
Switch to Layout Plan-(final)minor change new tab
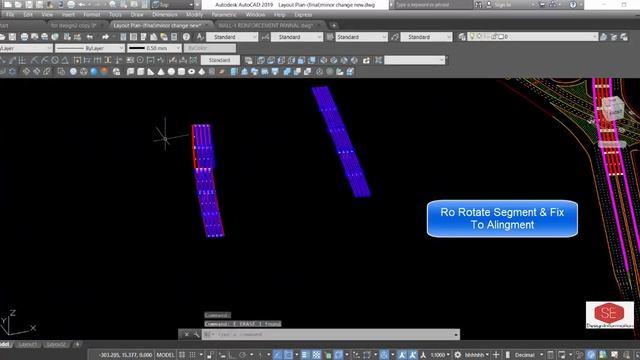157,25
